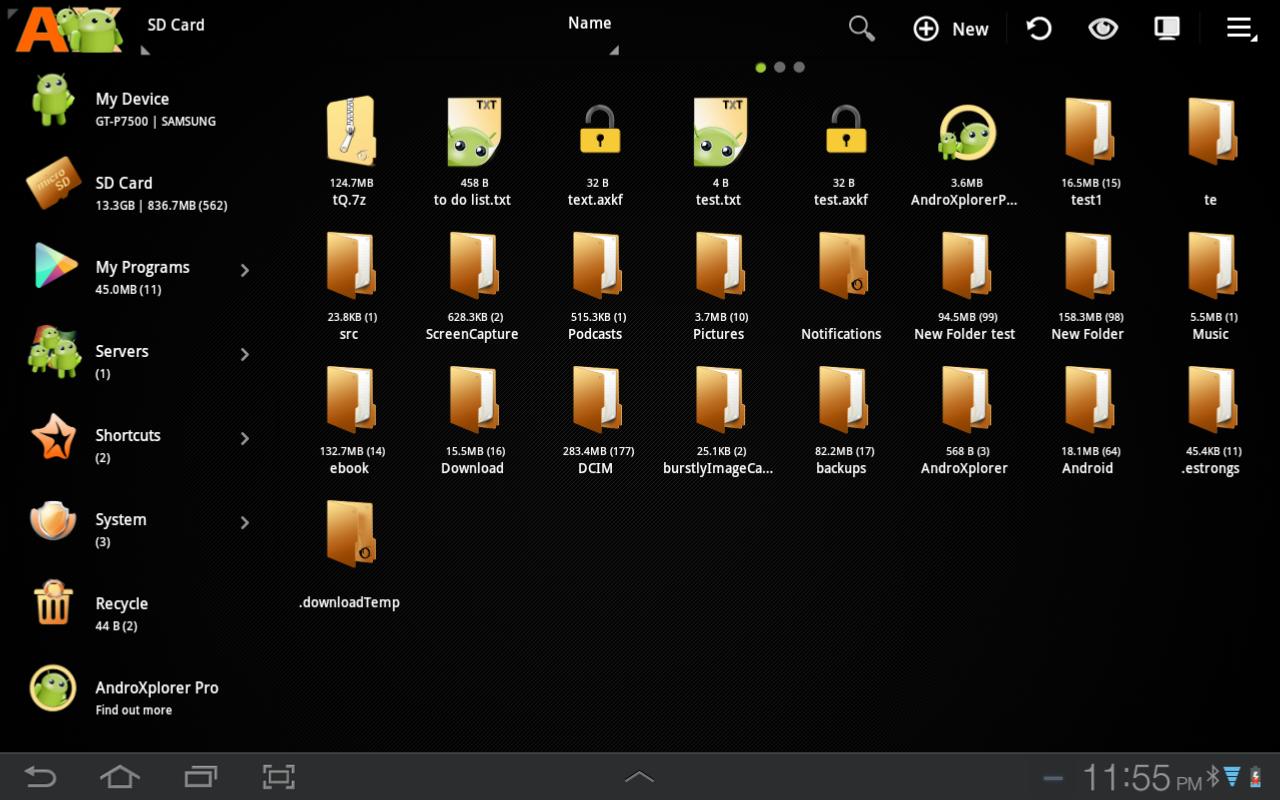
Task: Click the search magnifier icon
Action: (x=861, y=28)
